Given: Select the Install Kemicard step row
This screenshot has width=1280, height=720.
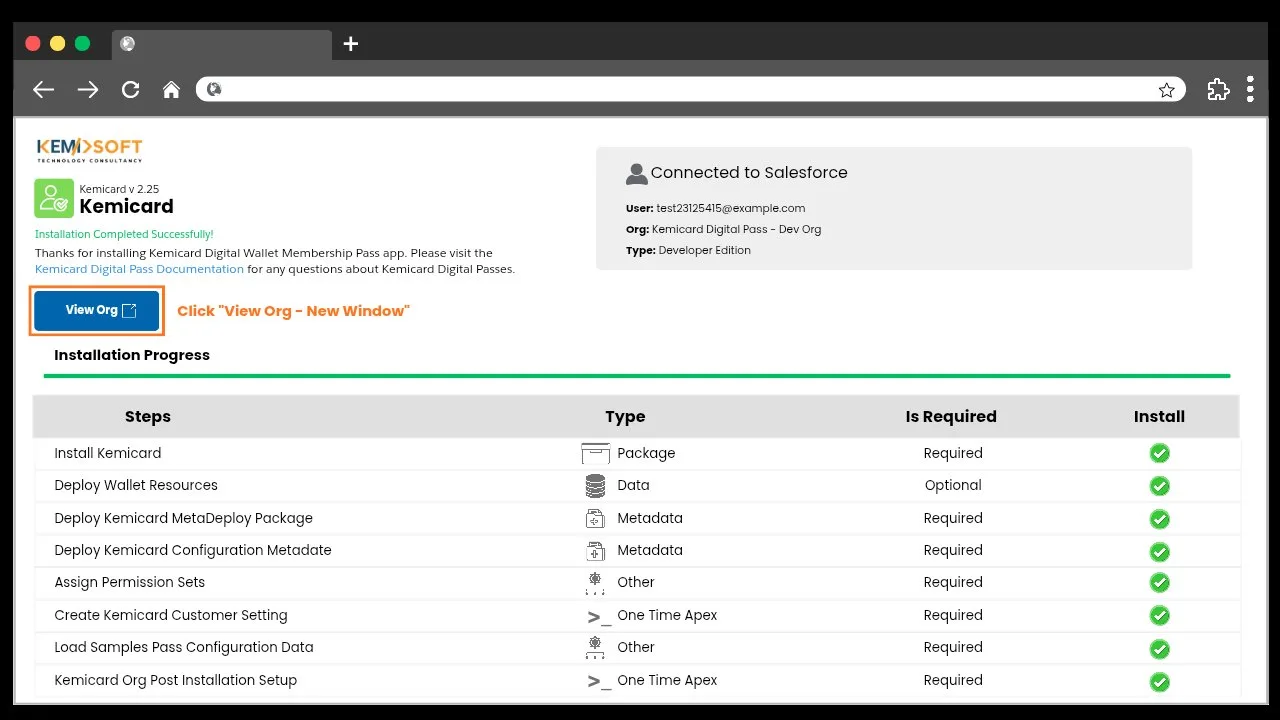Looking at the screenshot, I should [637, 453].
